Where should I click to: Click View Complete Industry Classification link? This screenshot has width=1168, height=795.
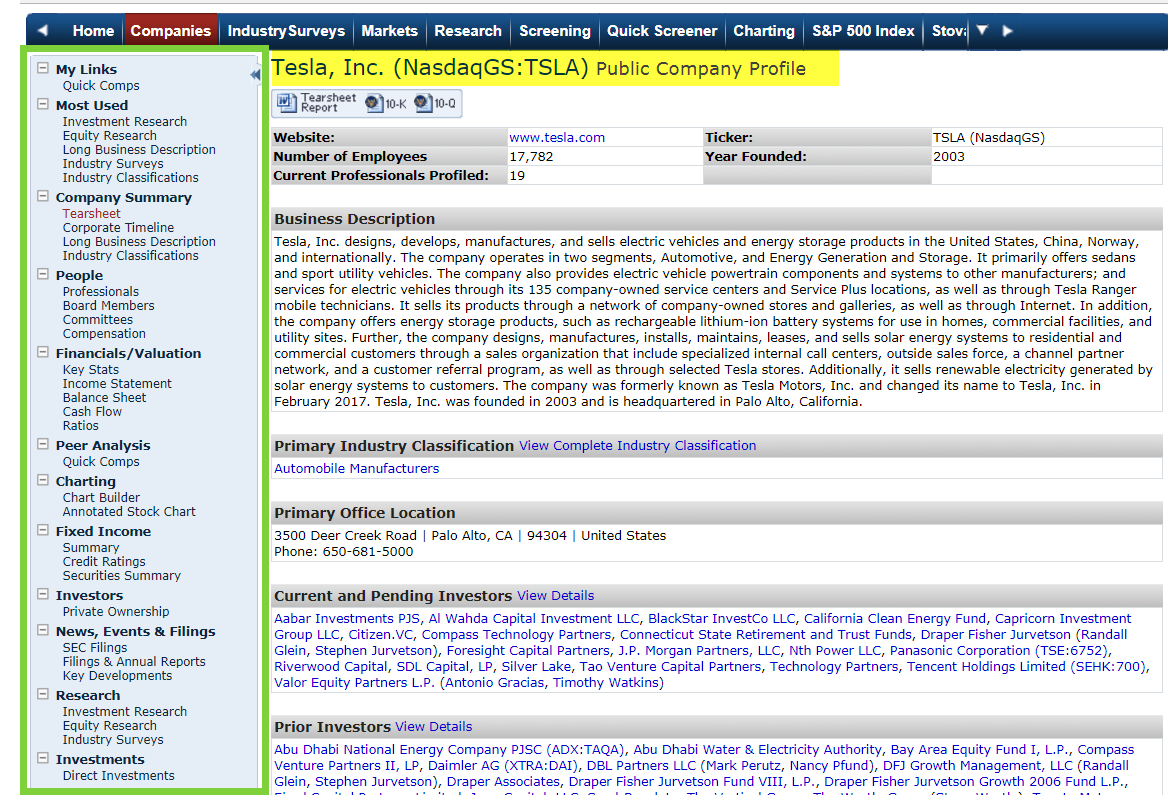638,446
